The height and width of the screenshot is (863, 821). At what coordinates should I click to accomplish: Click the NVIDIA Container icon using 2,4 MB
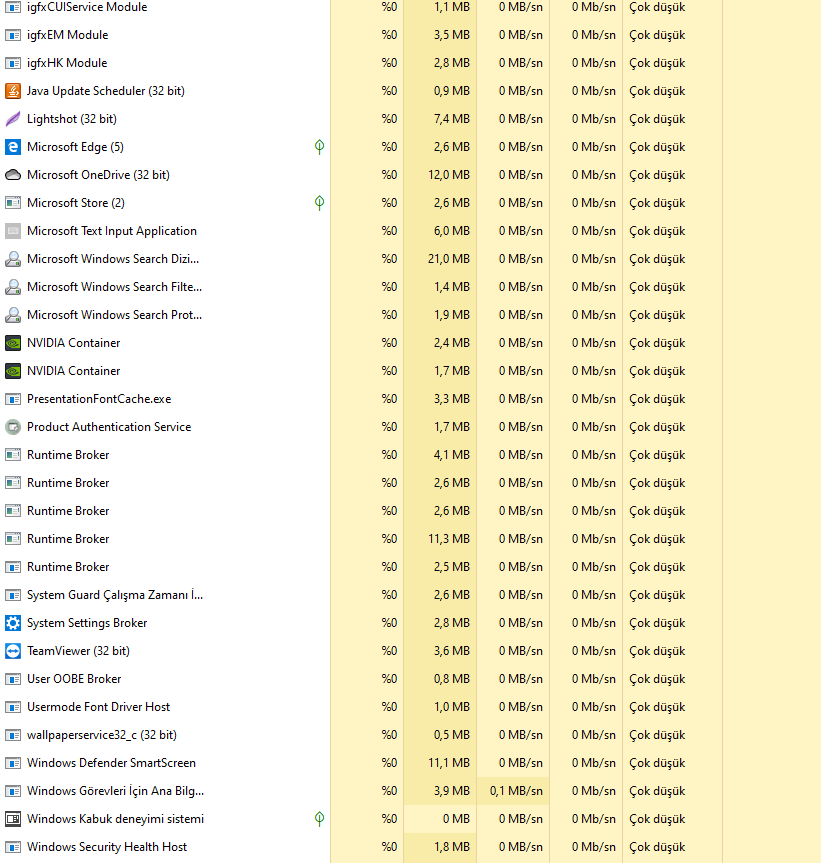(13, 343)
